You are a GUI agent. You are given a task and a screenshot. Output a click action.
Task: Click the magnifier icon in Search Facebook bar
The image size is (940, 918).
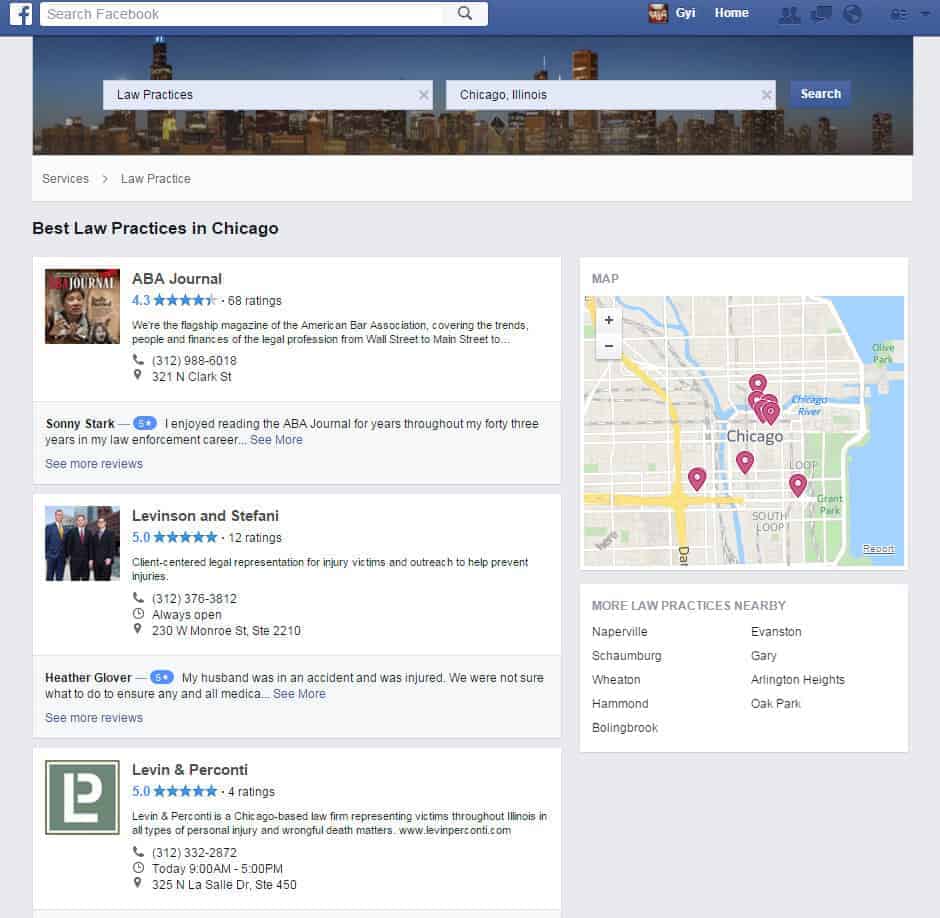pos(465,13)
